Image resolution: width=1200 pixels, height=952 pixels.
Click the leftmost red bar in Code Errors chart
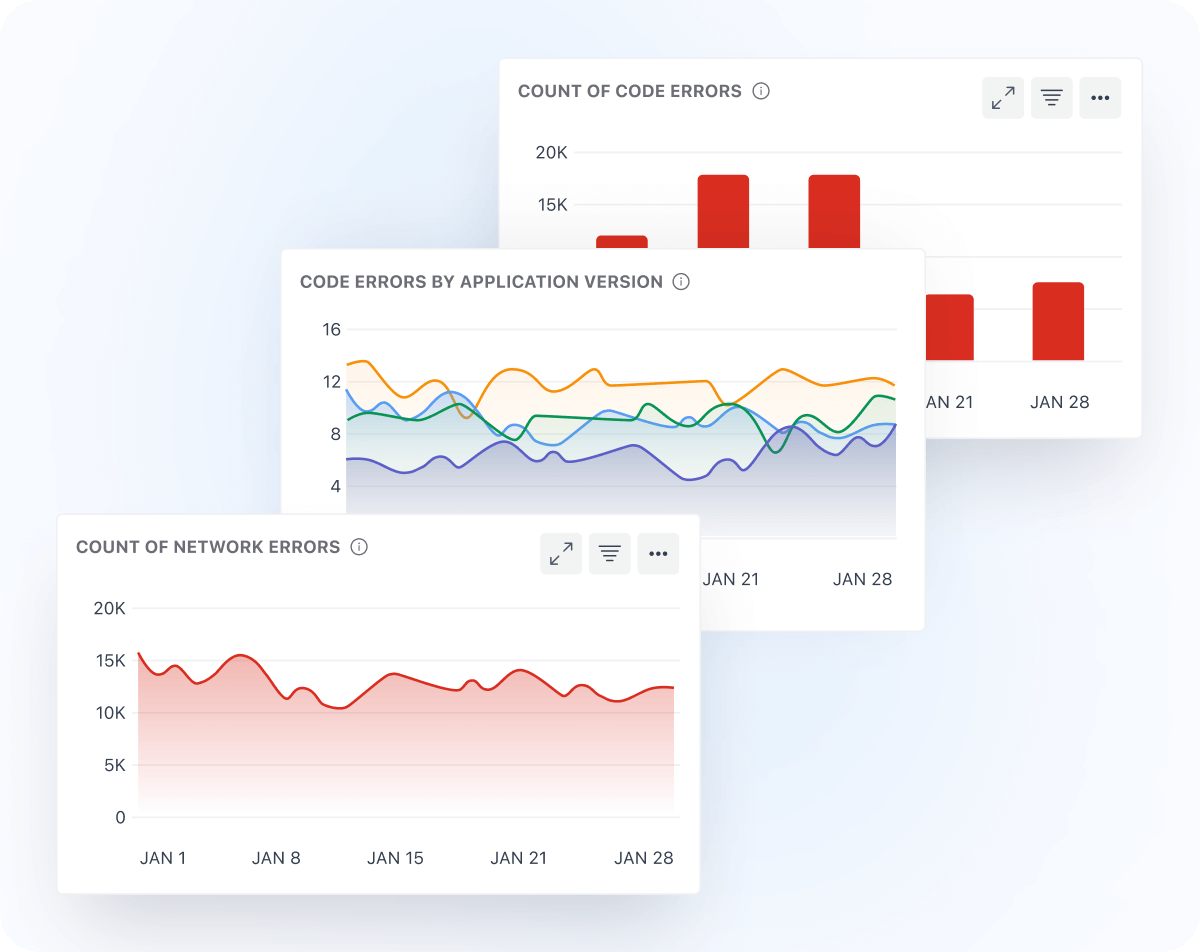coord(622,242)
